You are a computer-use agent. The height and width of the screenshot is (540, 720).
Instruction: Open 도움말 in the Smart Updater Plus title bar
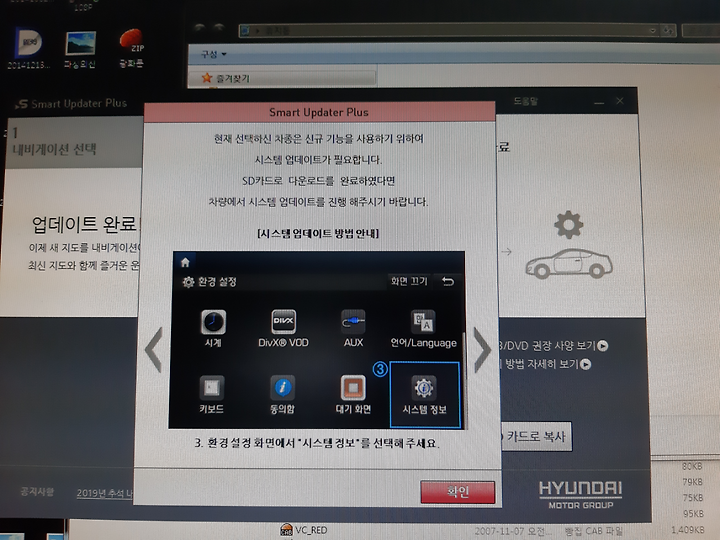525,101
